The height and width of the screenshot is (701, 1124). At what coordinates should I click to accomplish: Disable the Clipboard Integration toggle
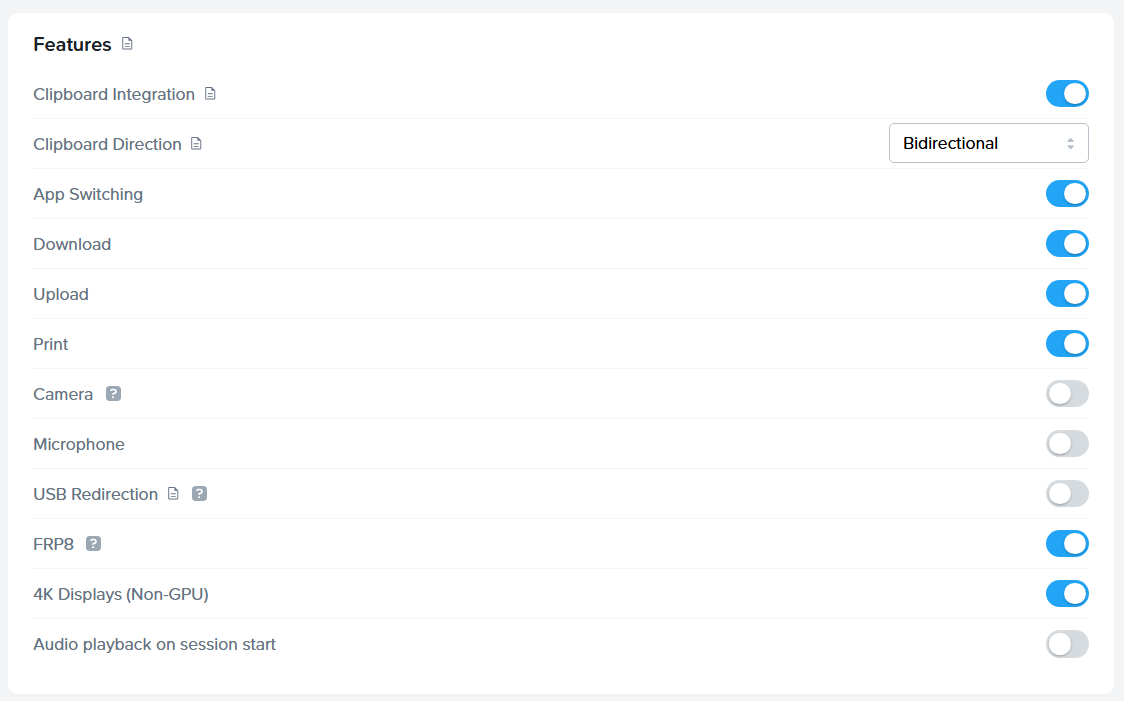click(1067, 94)
